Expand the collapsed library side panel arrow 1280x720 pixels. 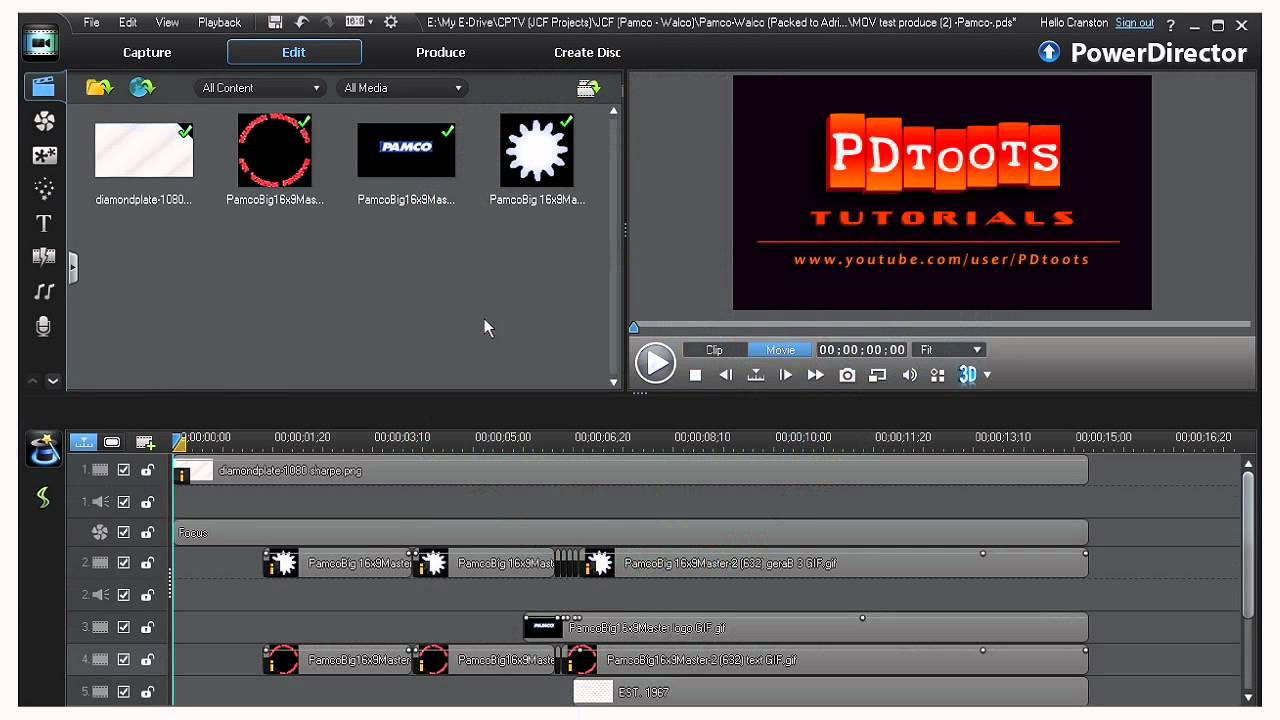(73, 268)
